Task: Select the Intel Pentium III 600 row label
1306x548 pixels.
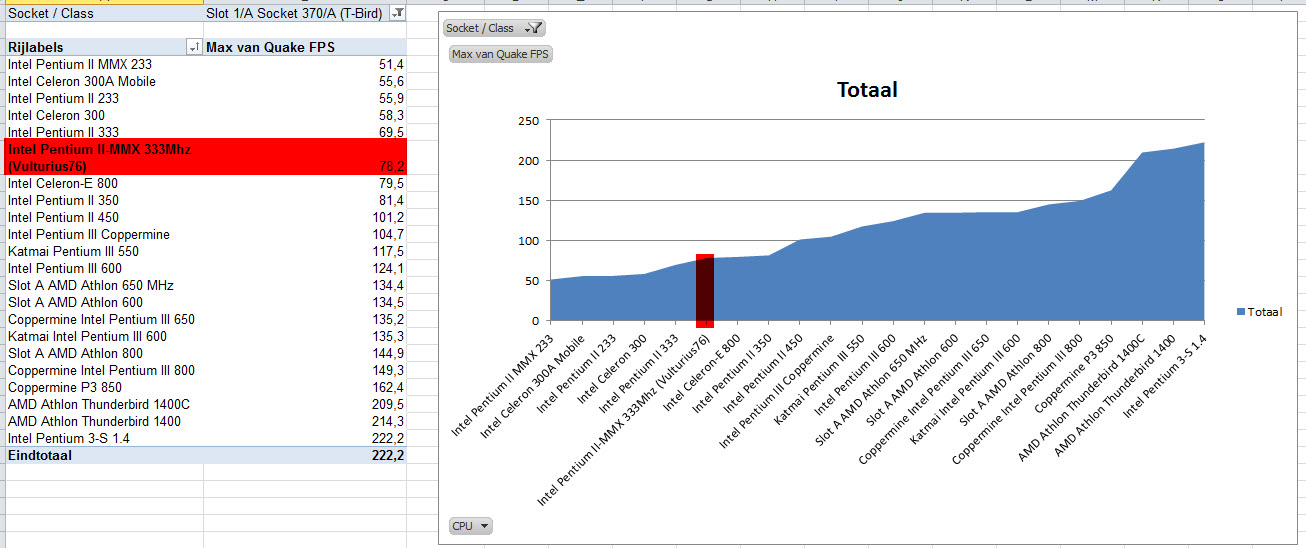Action: (x=65, y=268)
